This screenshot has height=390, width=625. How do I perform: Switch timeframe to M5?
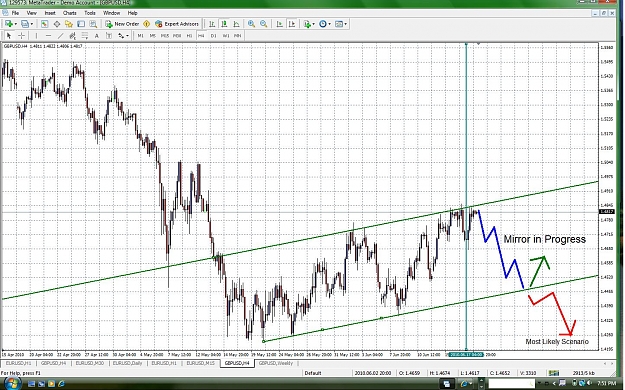click(153, 35)
